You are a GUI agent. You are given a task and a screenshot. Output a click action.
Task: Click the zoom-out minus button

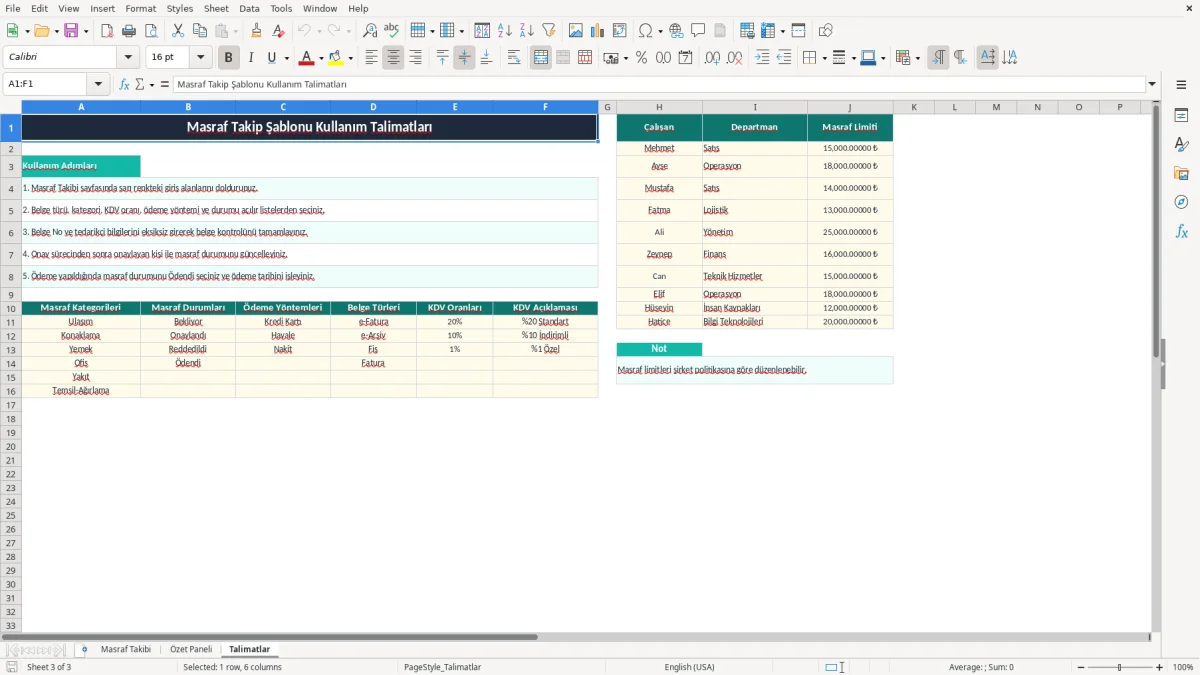pyautogui.click(x=1080, y=667)
